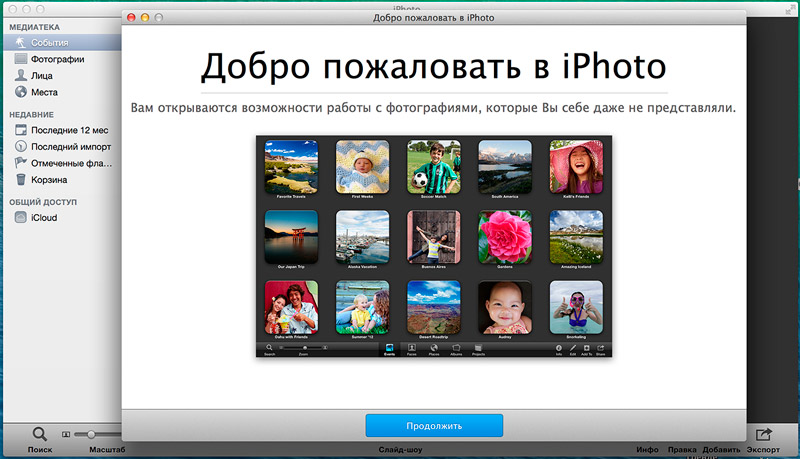Click the trash bin icon
800x459 pixels.
point(20,180)
